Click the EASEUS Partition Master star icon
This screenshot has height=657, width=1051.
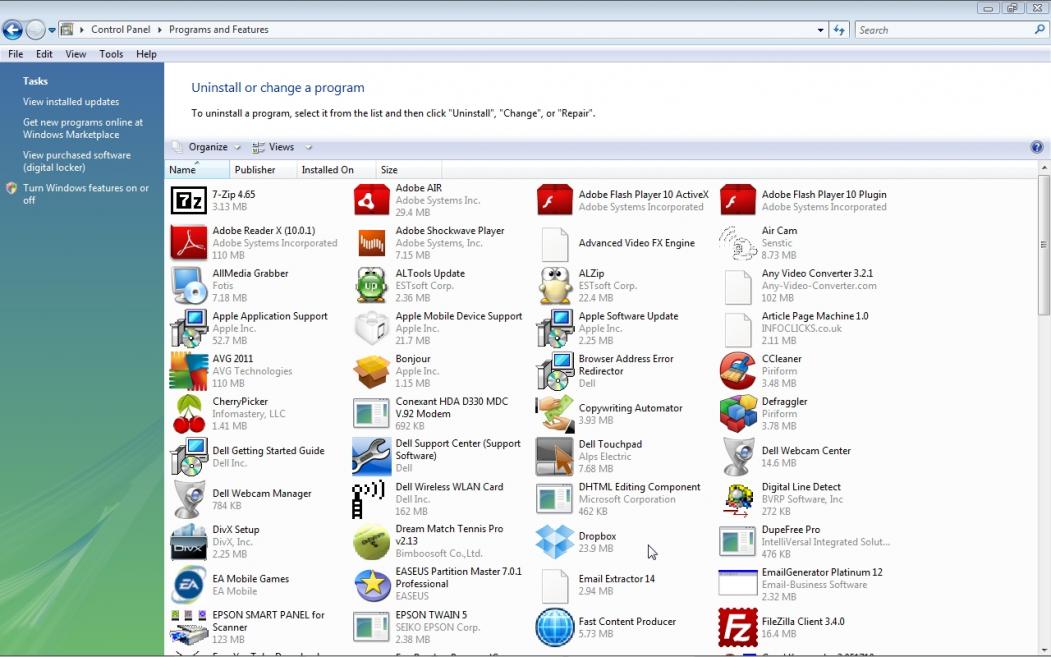click(371, 585)
